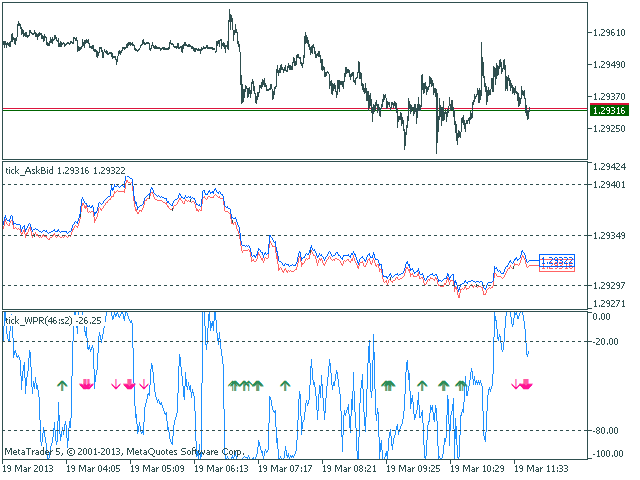
Task: Click the triple green up arrow cluster
Action: (x=246, y=385)
